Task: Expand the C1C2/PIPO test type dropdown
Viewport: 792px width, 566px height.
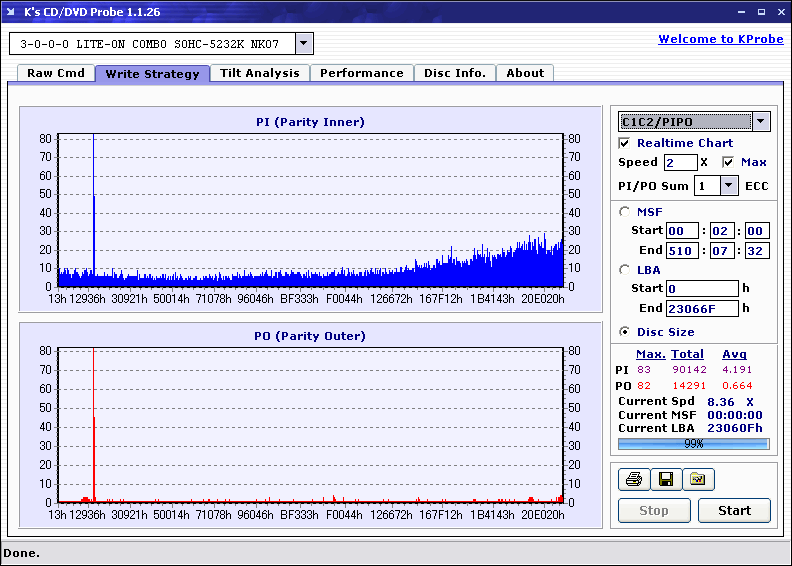Action: pyautogui.click(x=761, y=122)
